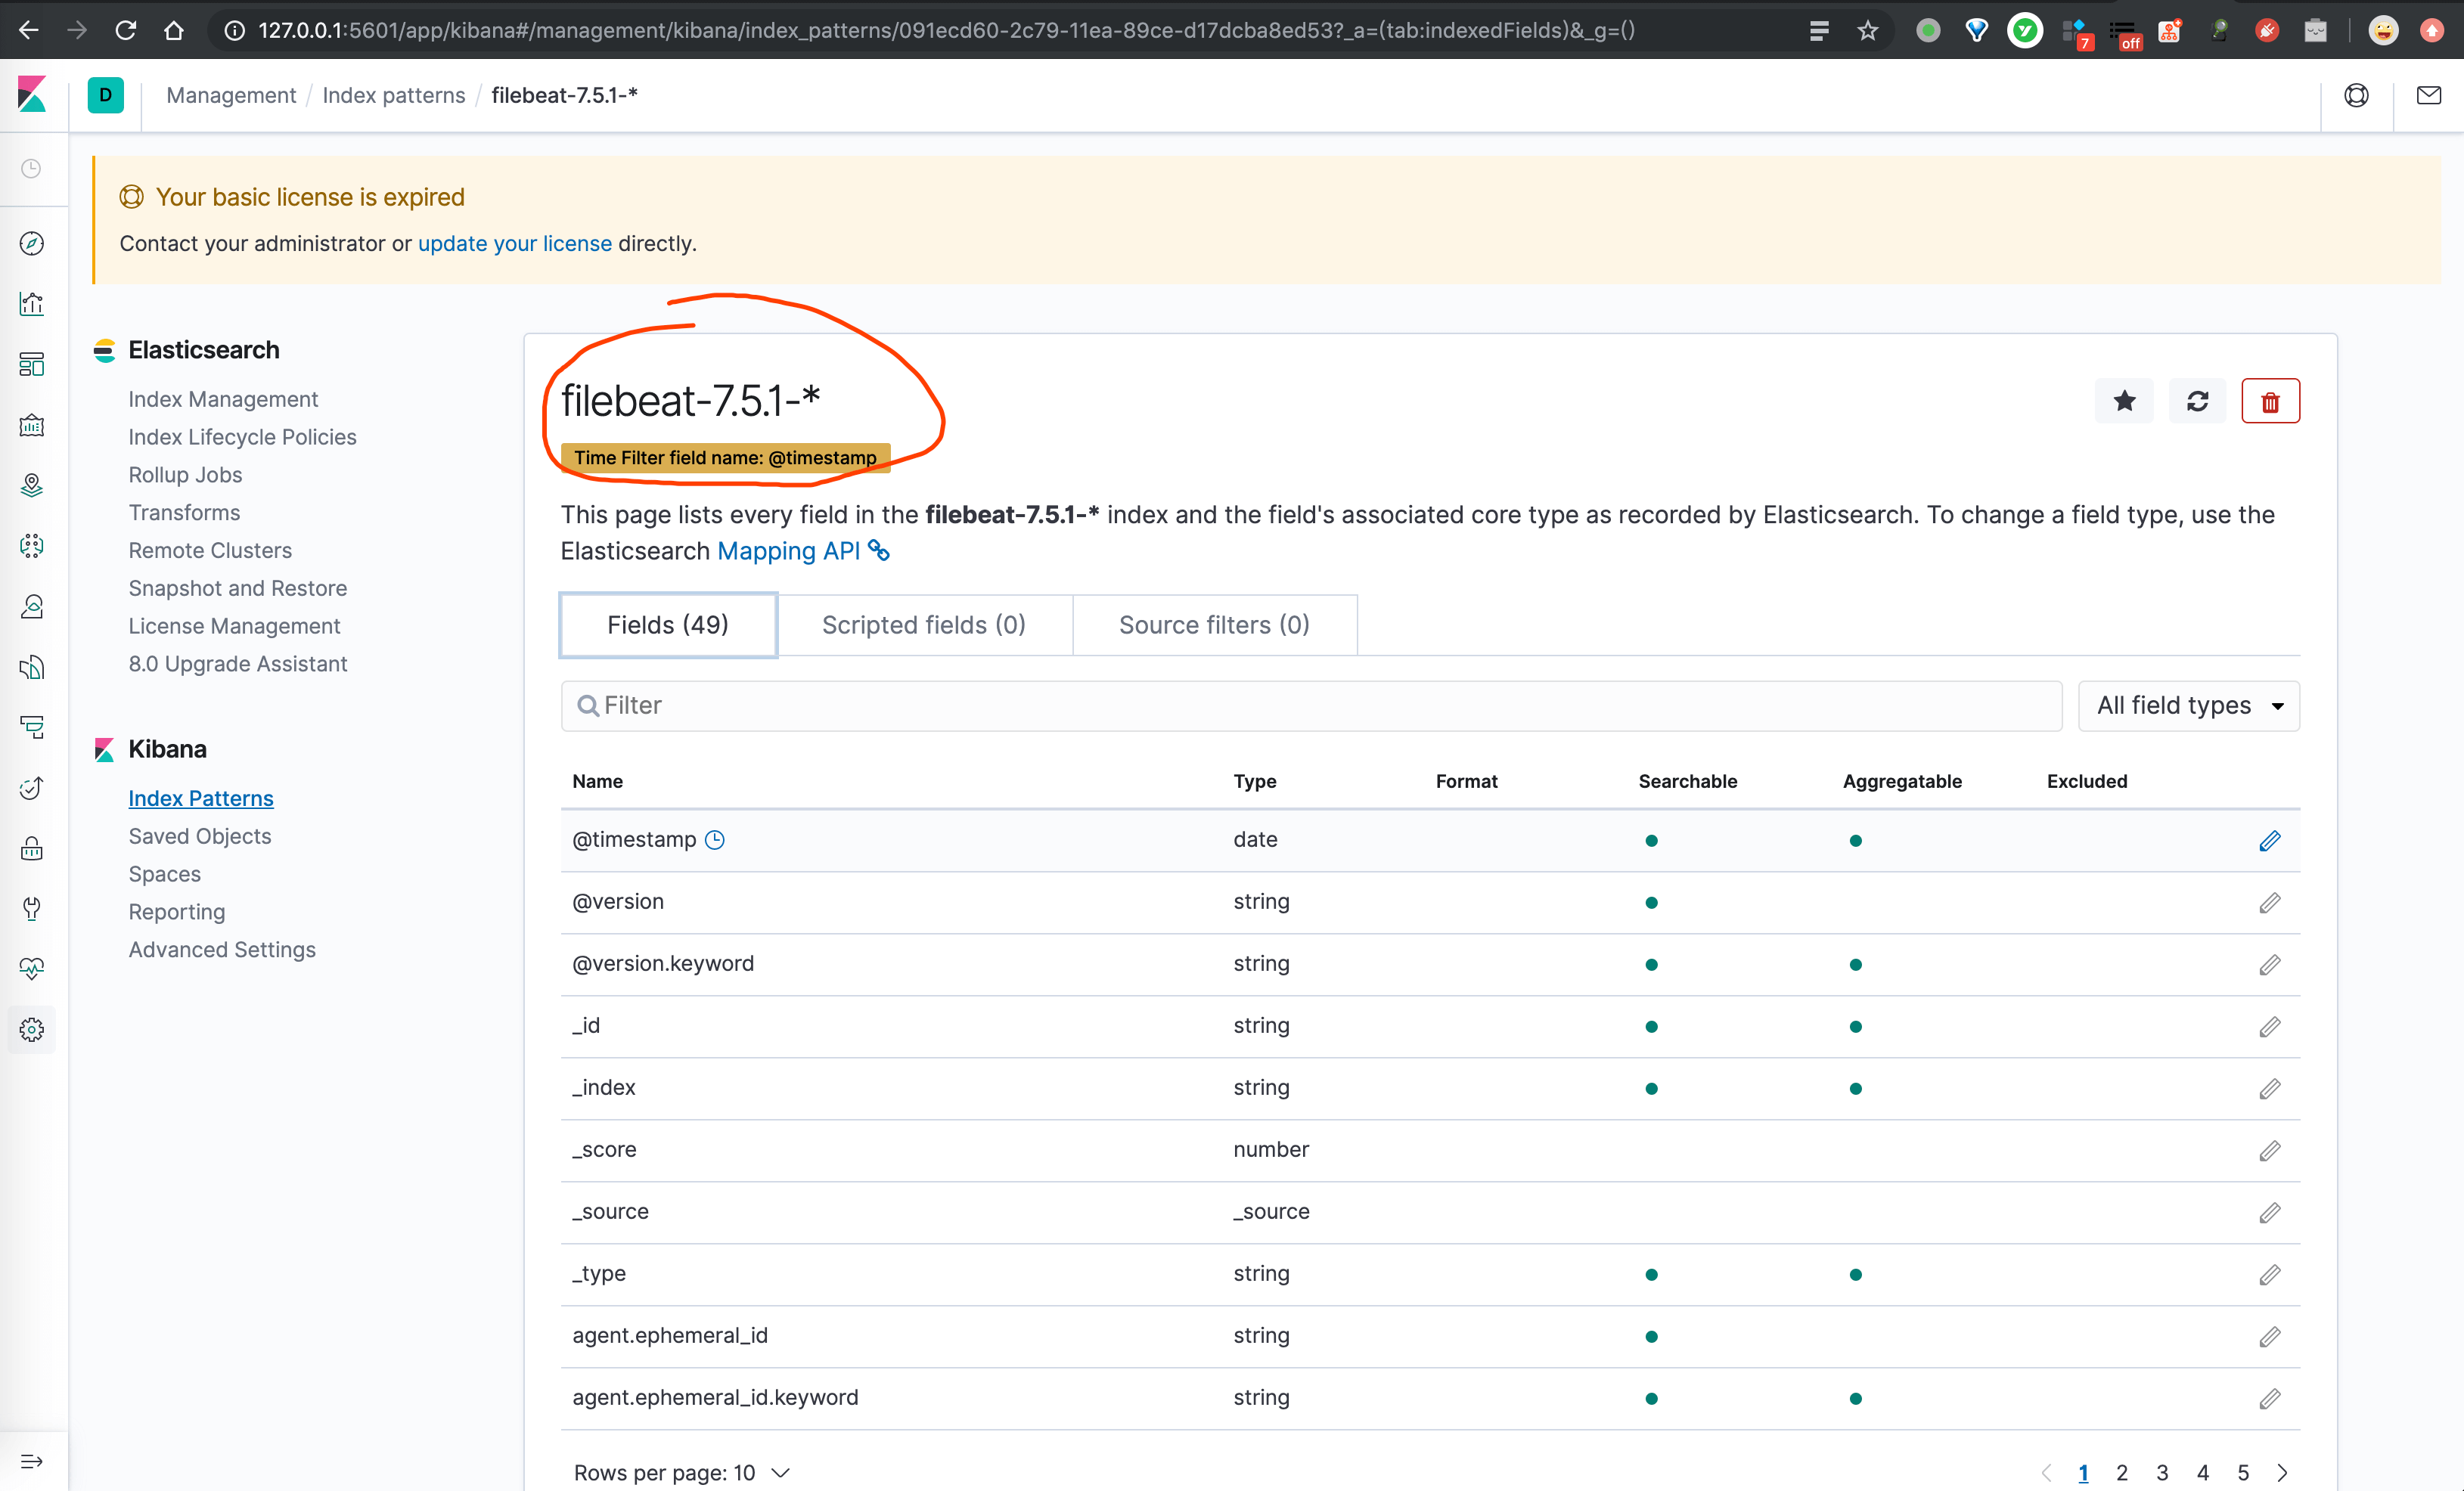Click the browser back arrow
Screen dimensions: 2464x1491
click(x=28, y=30)
